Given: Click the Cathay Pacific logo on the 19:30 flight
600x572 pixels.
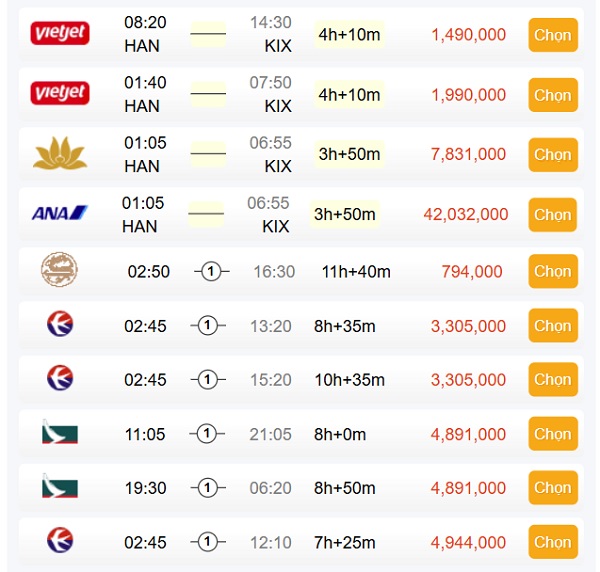Looking at the screenshot, I should (60, 488).
